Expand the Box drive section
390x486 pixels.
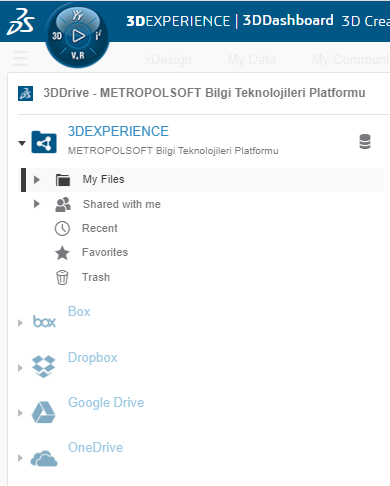coord(20,323)
